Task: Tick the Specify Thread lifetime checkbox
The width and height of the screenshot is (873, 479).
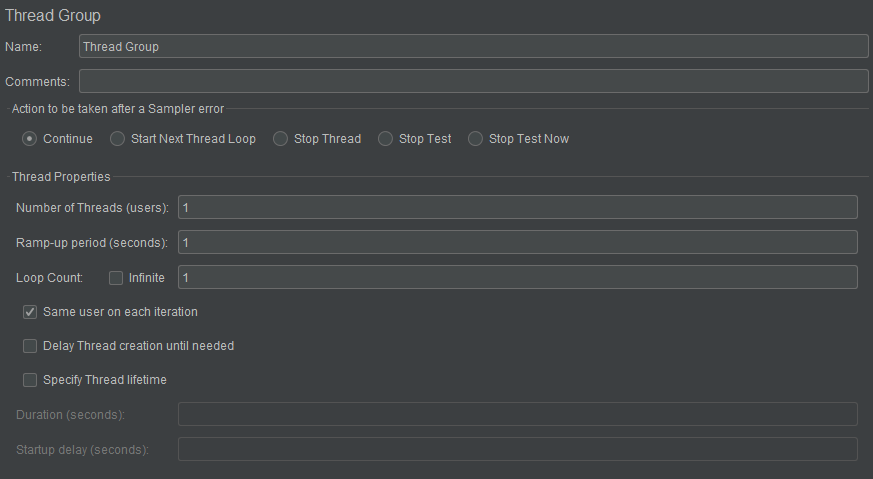Action: point(30,380)
